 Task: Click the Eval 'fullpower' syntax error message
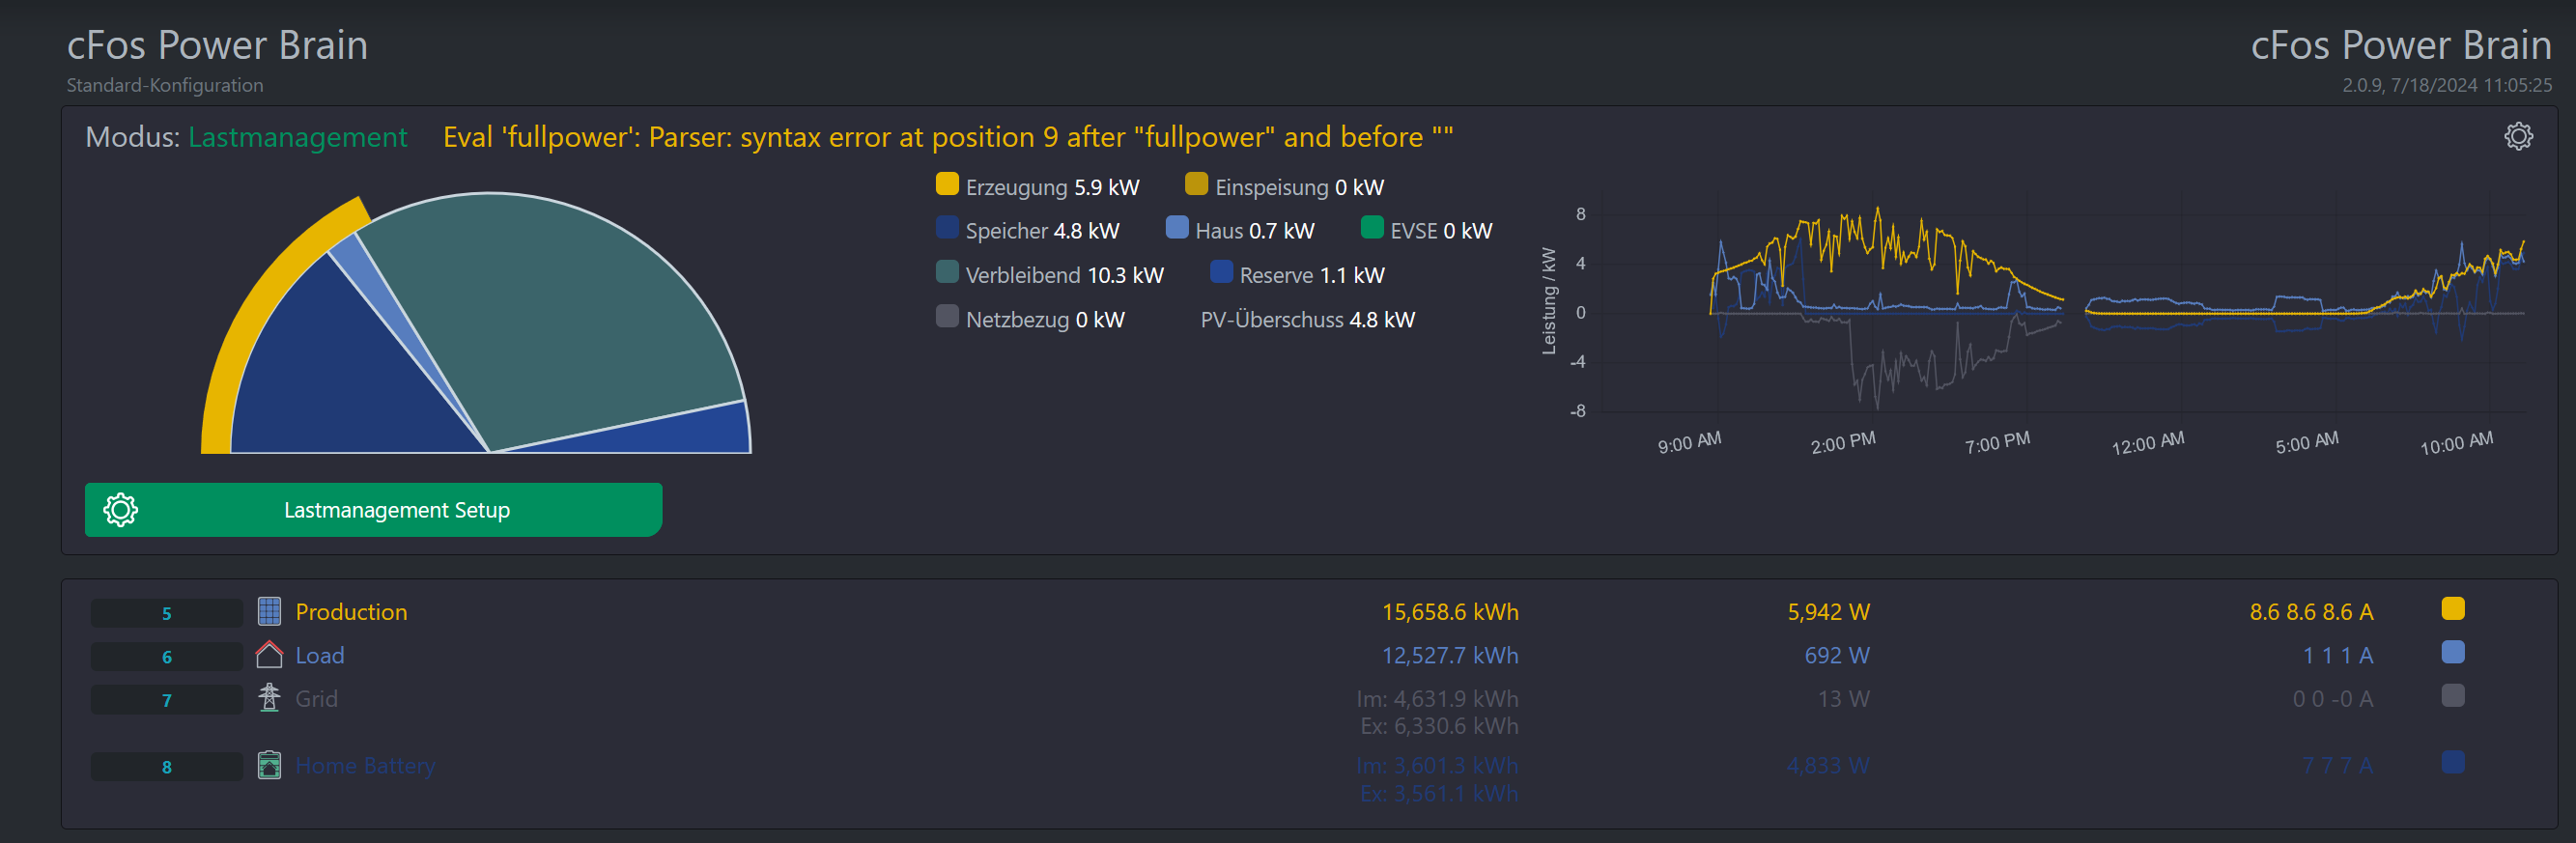[x=947, y=137]
